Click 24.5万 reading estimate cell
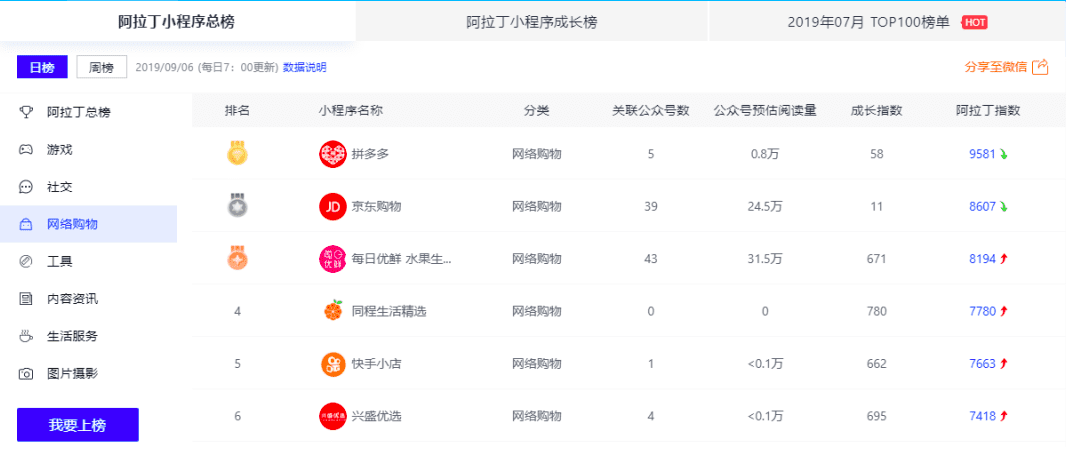The width and height of the screenshot is (1066, 469). click(765, 207)
